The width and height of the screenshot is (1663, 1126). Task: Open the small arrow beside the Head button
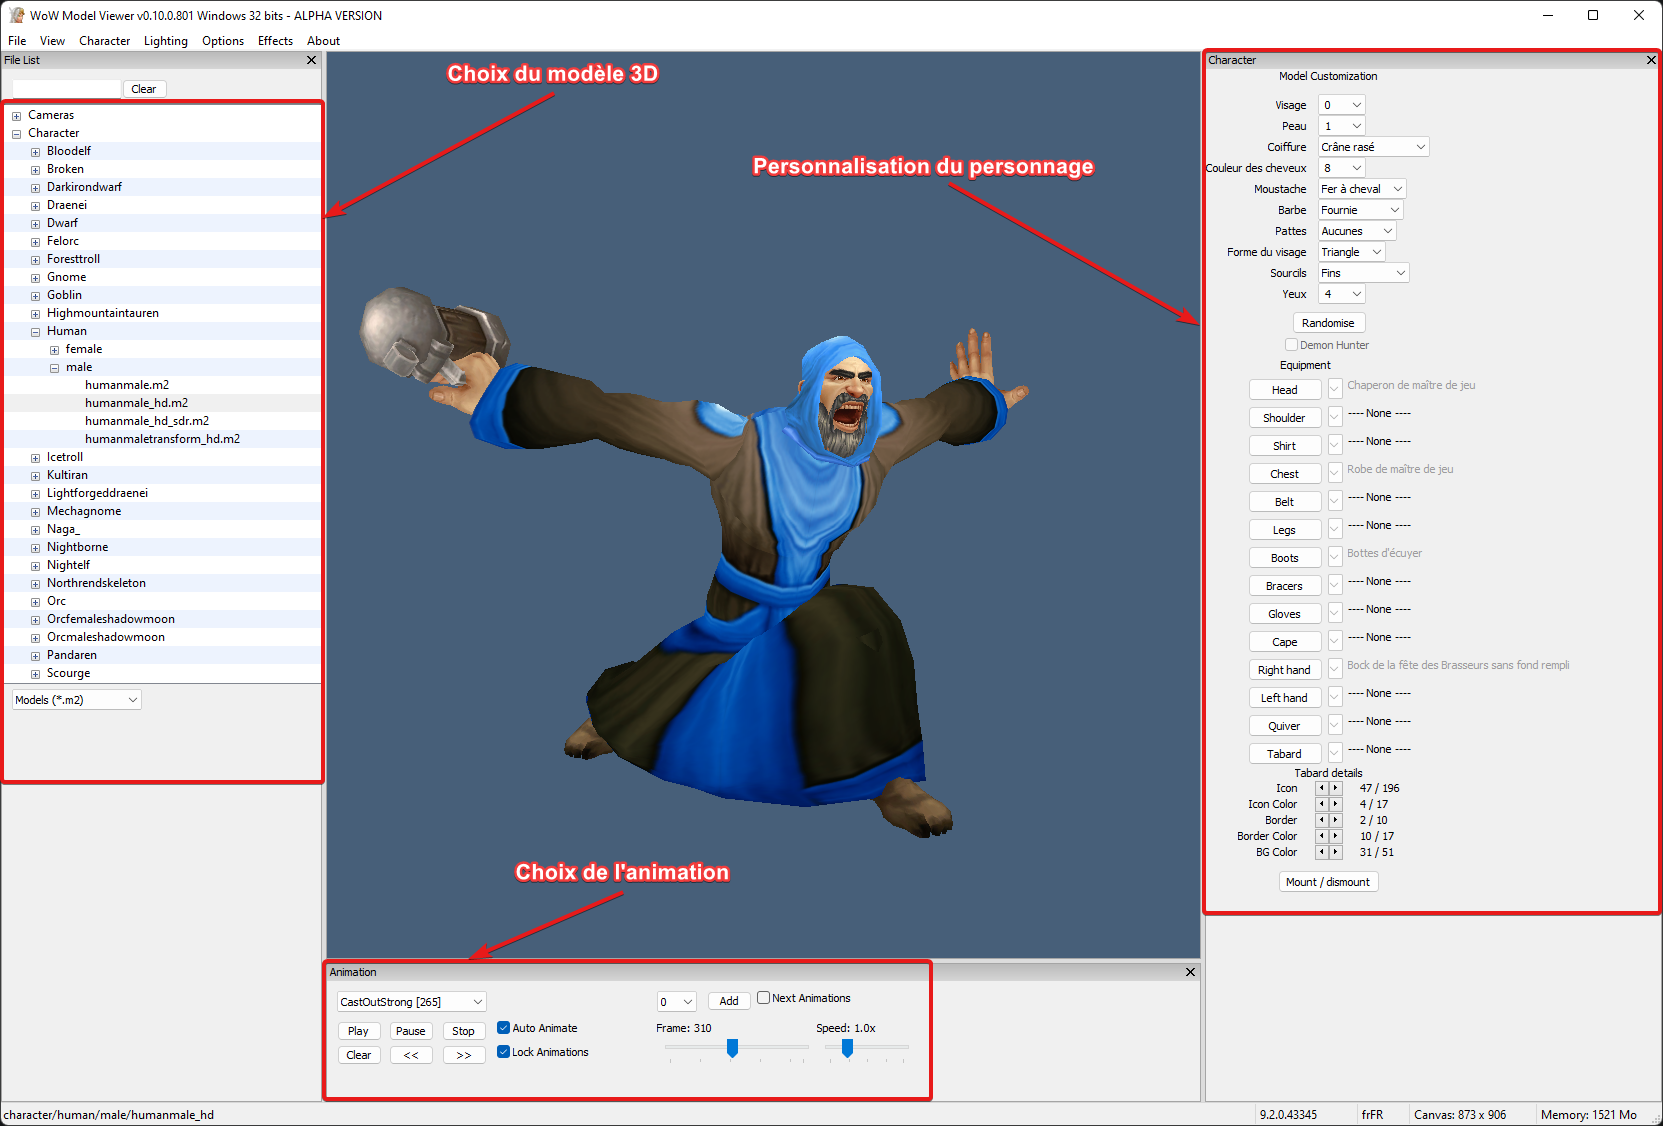click(x=1335, y=389)
